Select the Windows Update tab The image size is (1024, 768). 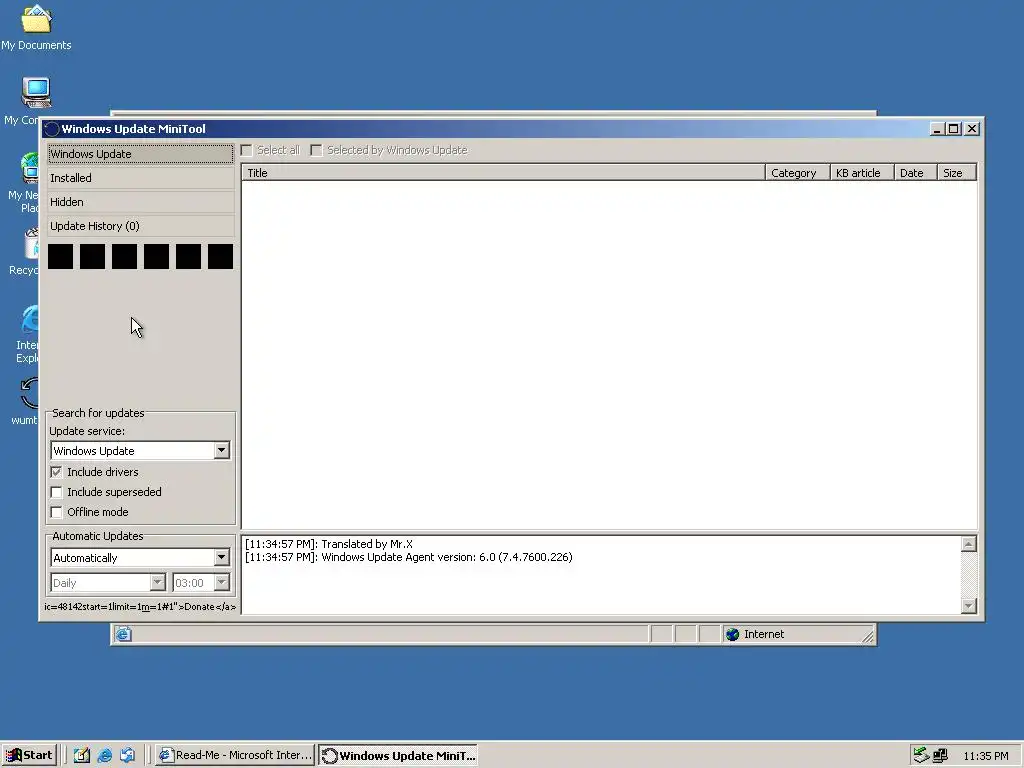[140, 154]
